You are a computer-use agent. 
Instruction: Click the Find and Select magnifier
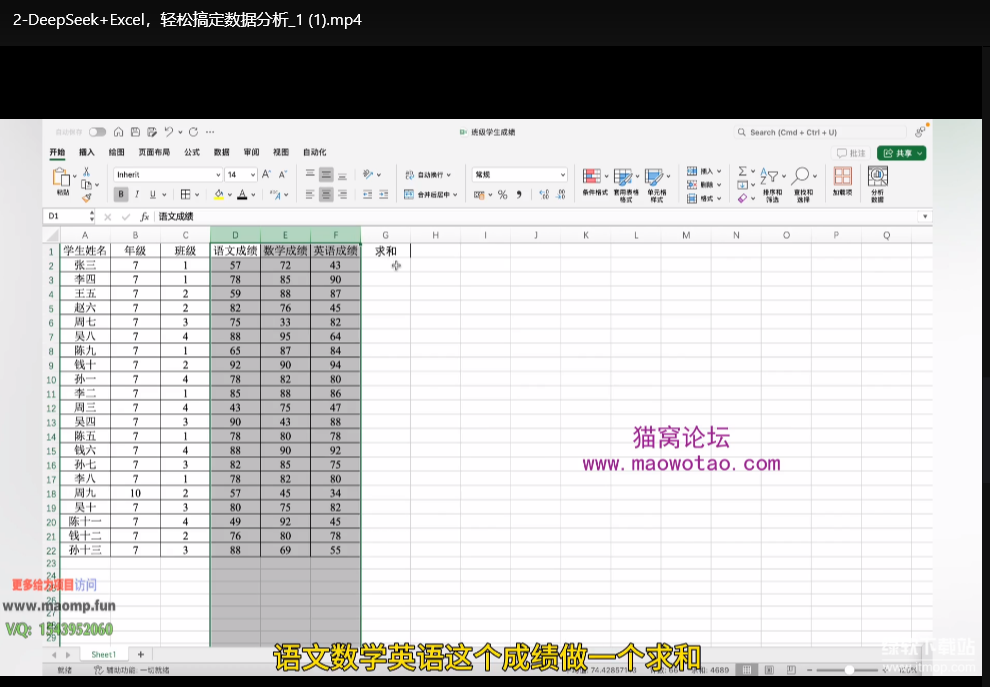pyautogui.click(x=802, y=177)
